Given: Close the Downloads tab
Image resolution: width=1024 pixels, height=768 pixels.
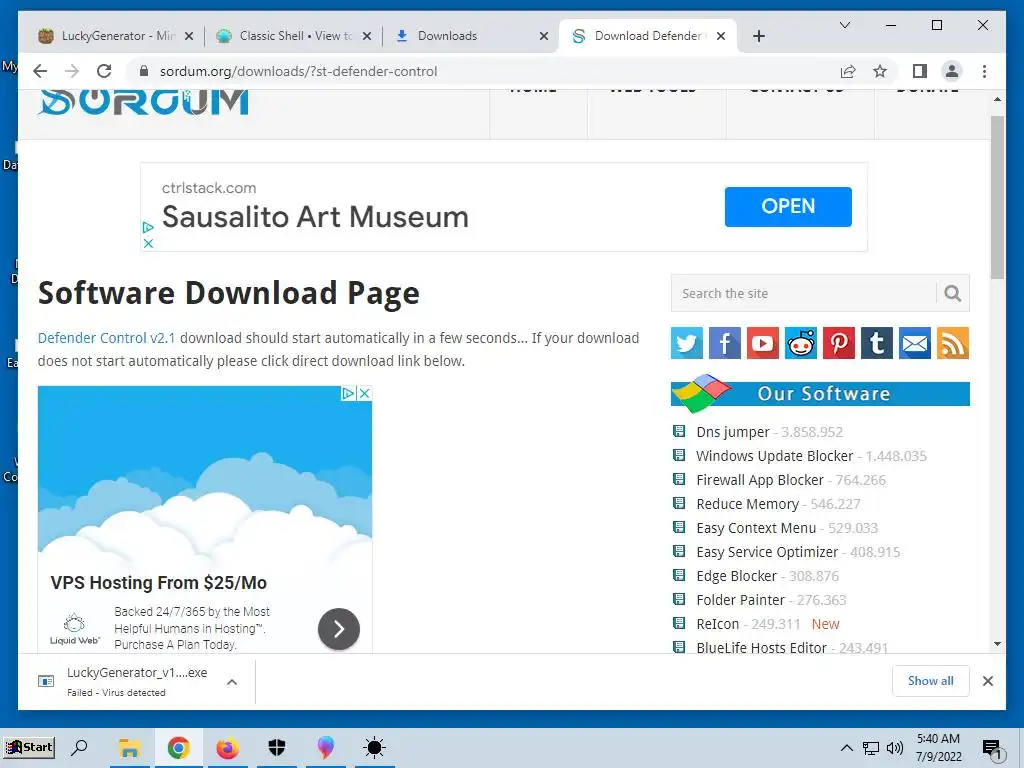Looking at the screenshot, I should tap(543, 36).
